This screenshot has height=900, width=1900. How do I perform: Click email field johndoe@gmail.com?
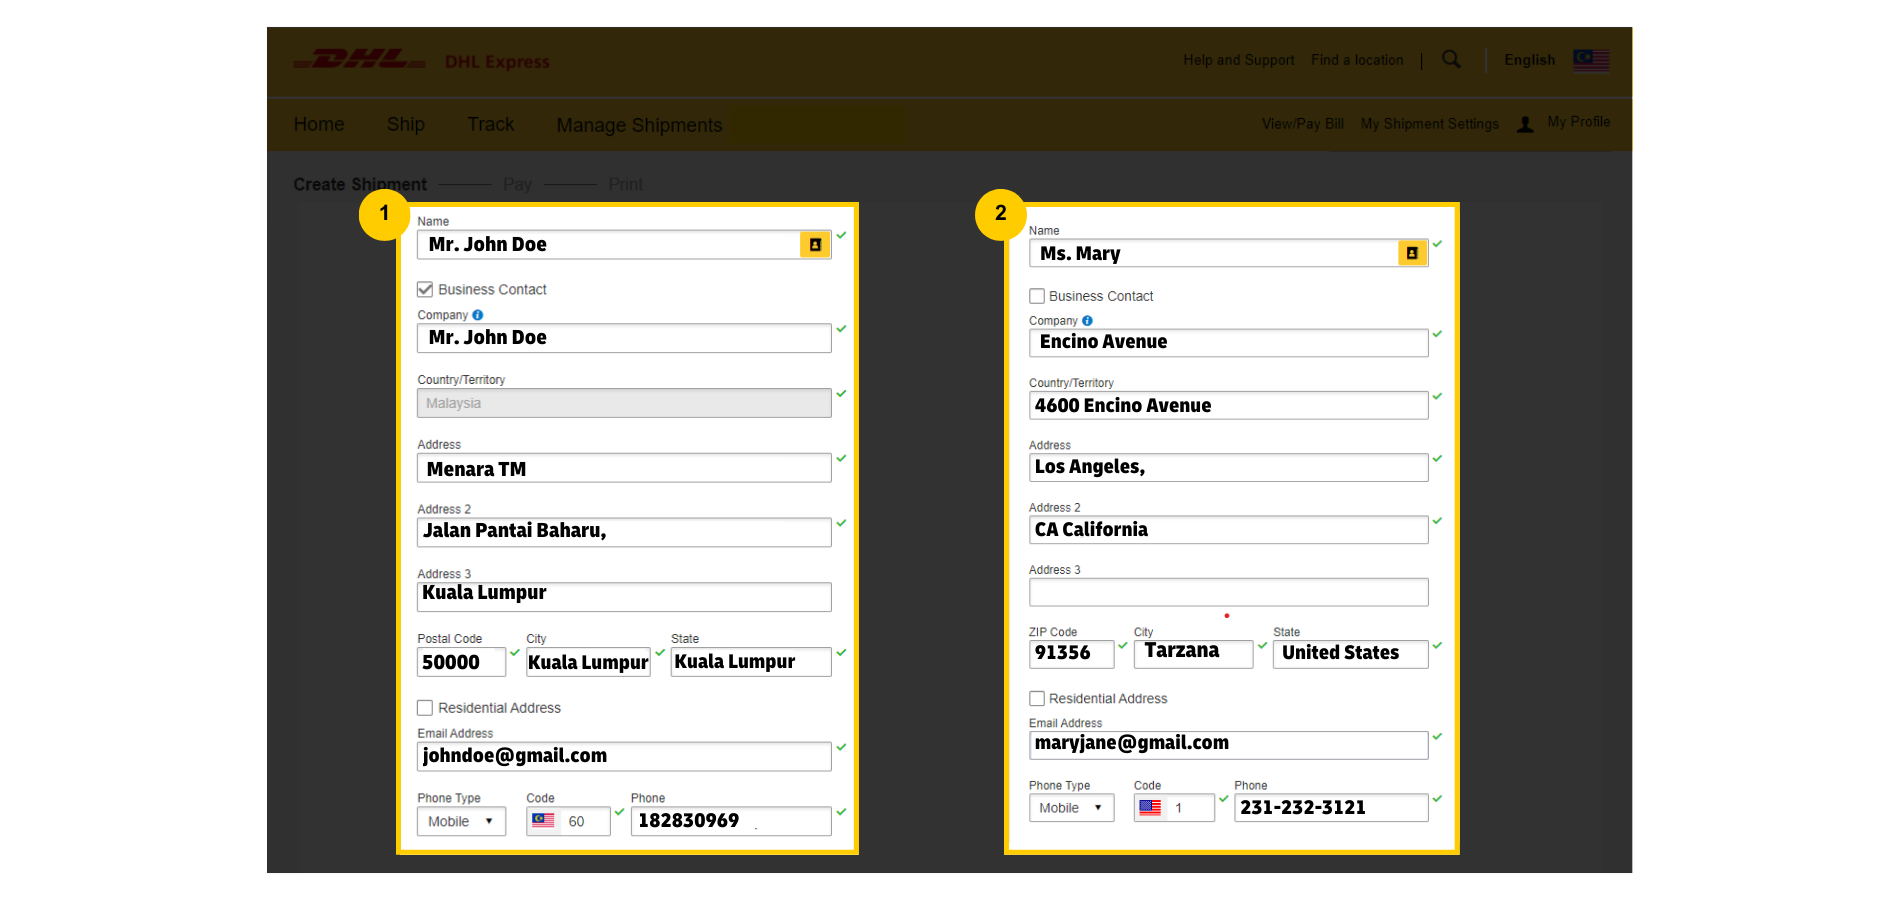624,756
